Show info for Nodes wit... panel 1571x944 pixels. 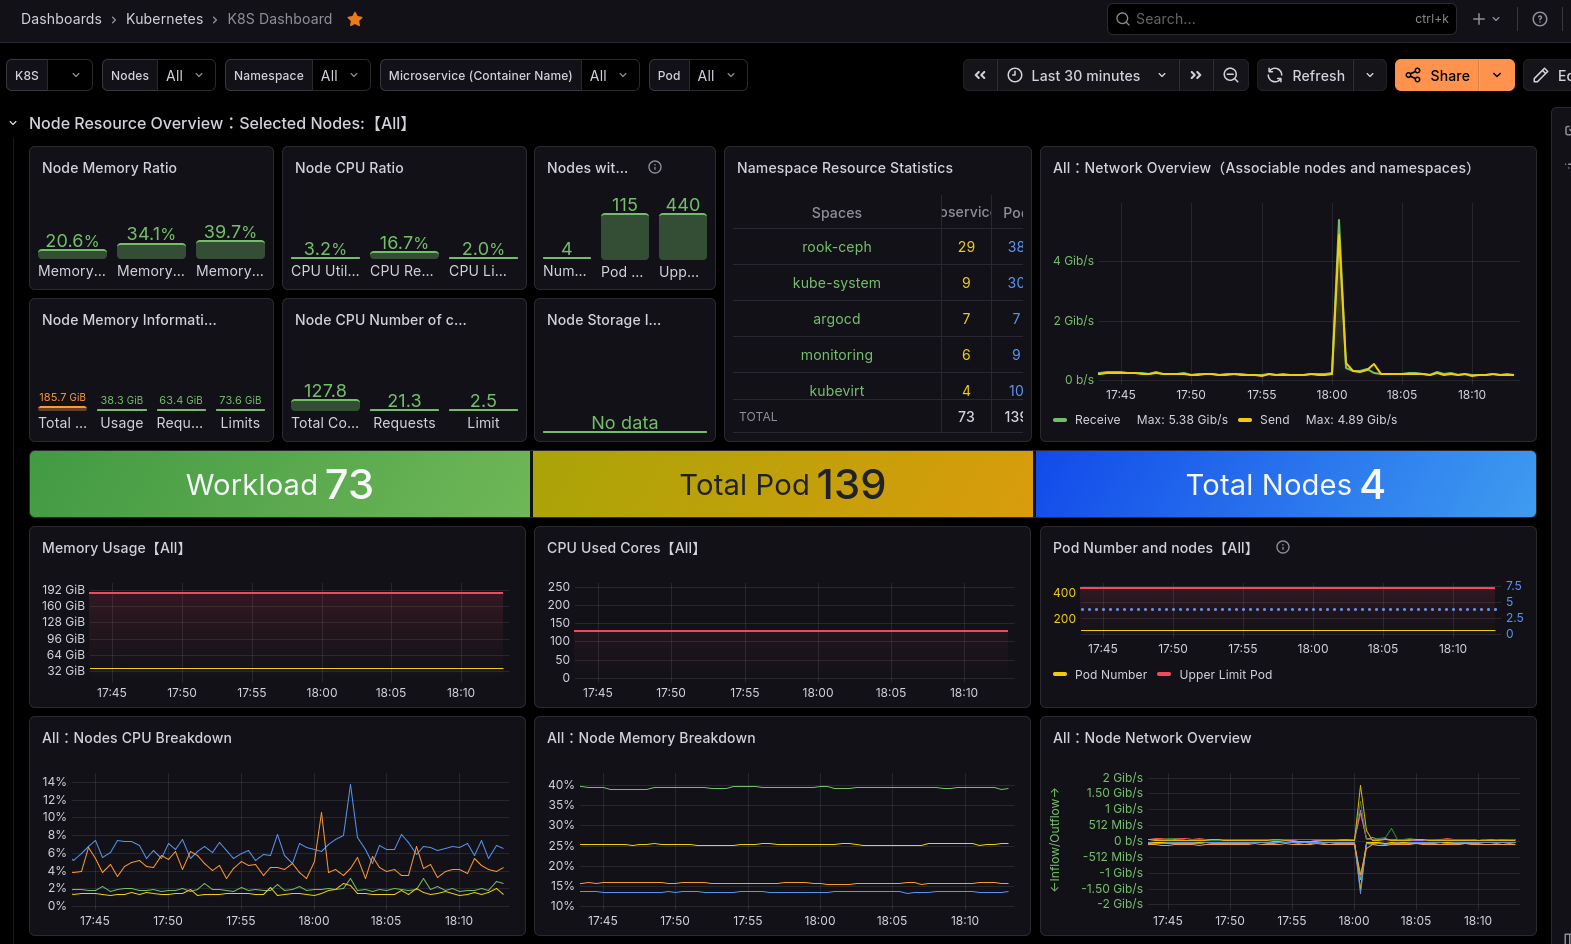click(655, 167)
